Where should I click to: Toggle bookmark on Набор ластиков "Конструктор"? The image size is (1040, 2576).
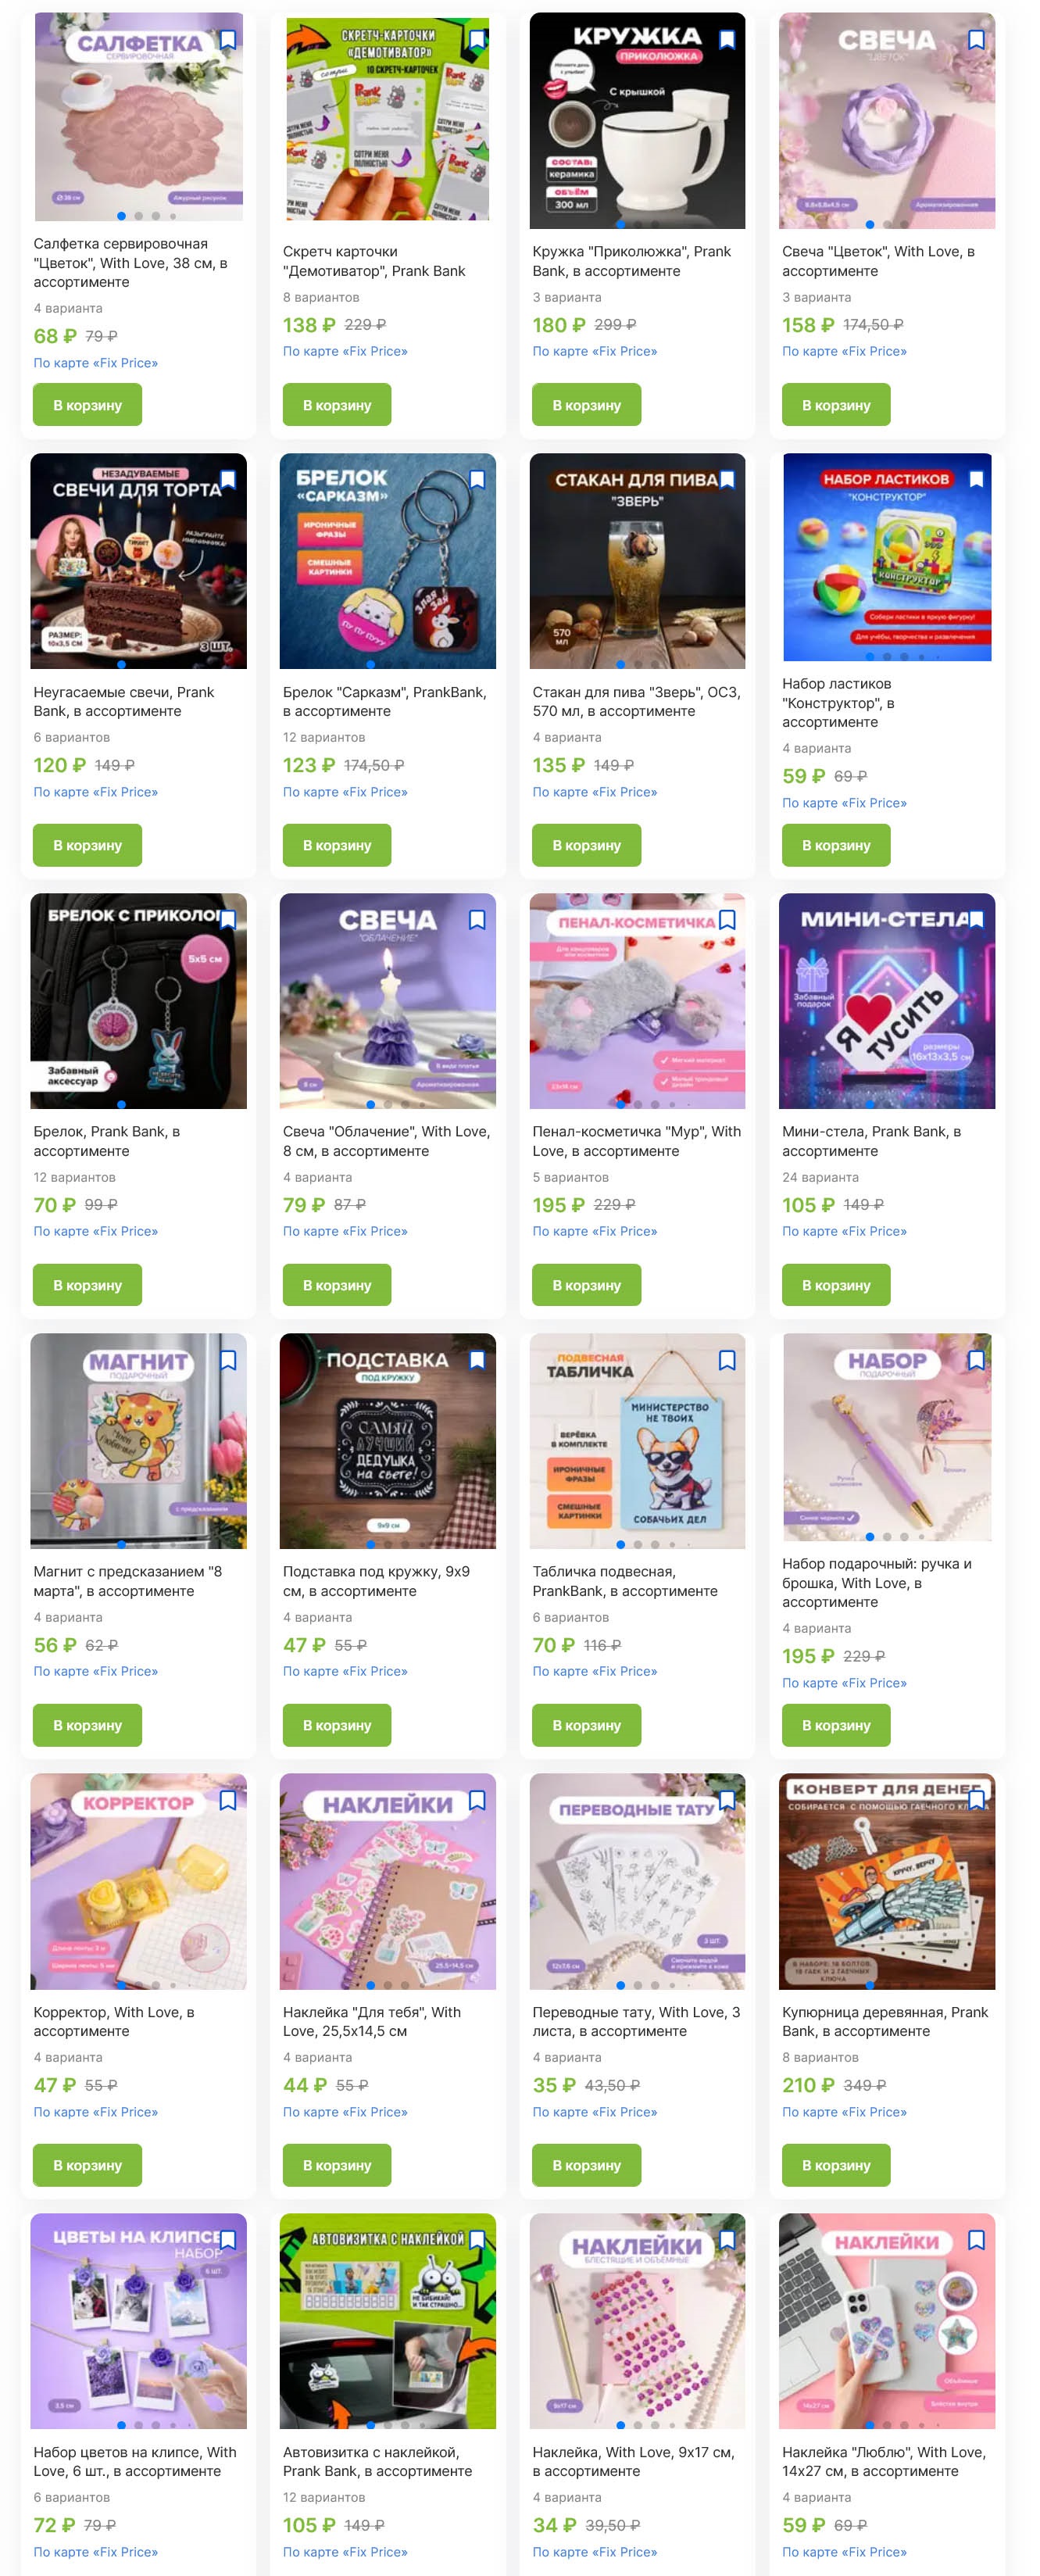976,480
